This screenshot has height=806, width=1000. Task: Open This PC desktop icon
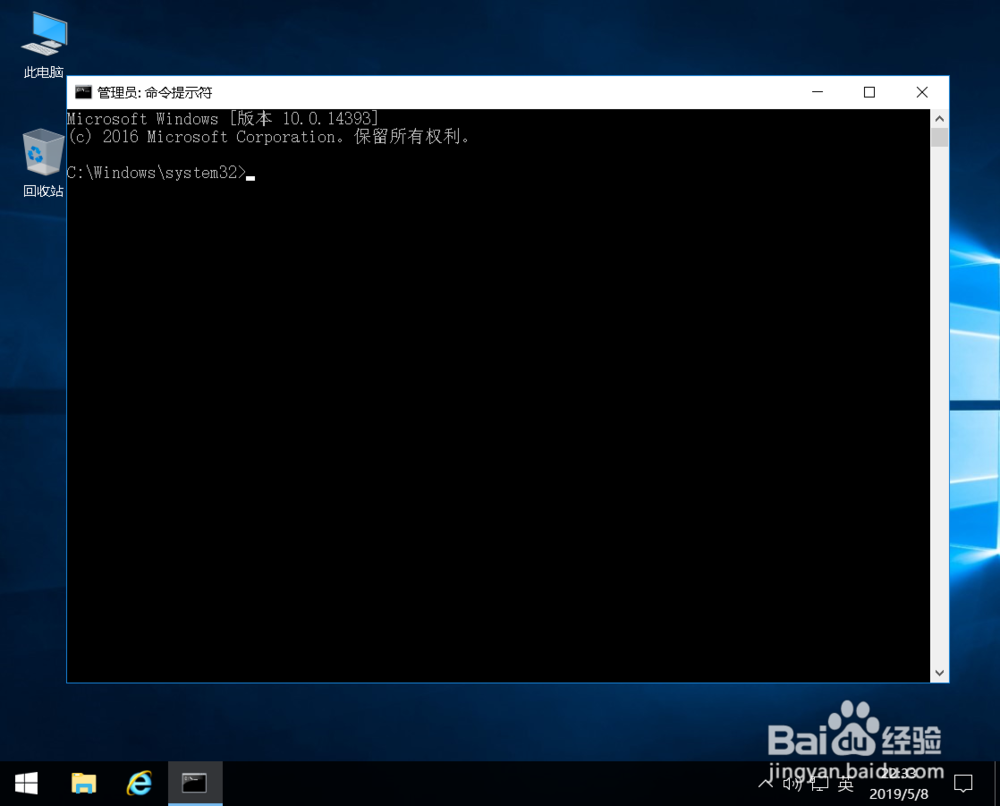coord(43,45)
